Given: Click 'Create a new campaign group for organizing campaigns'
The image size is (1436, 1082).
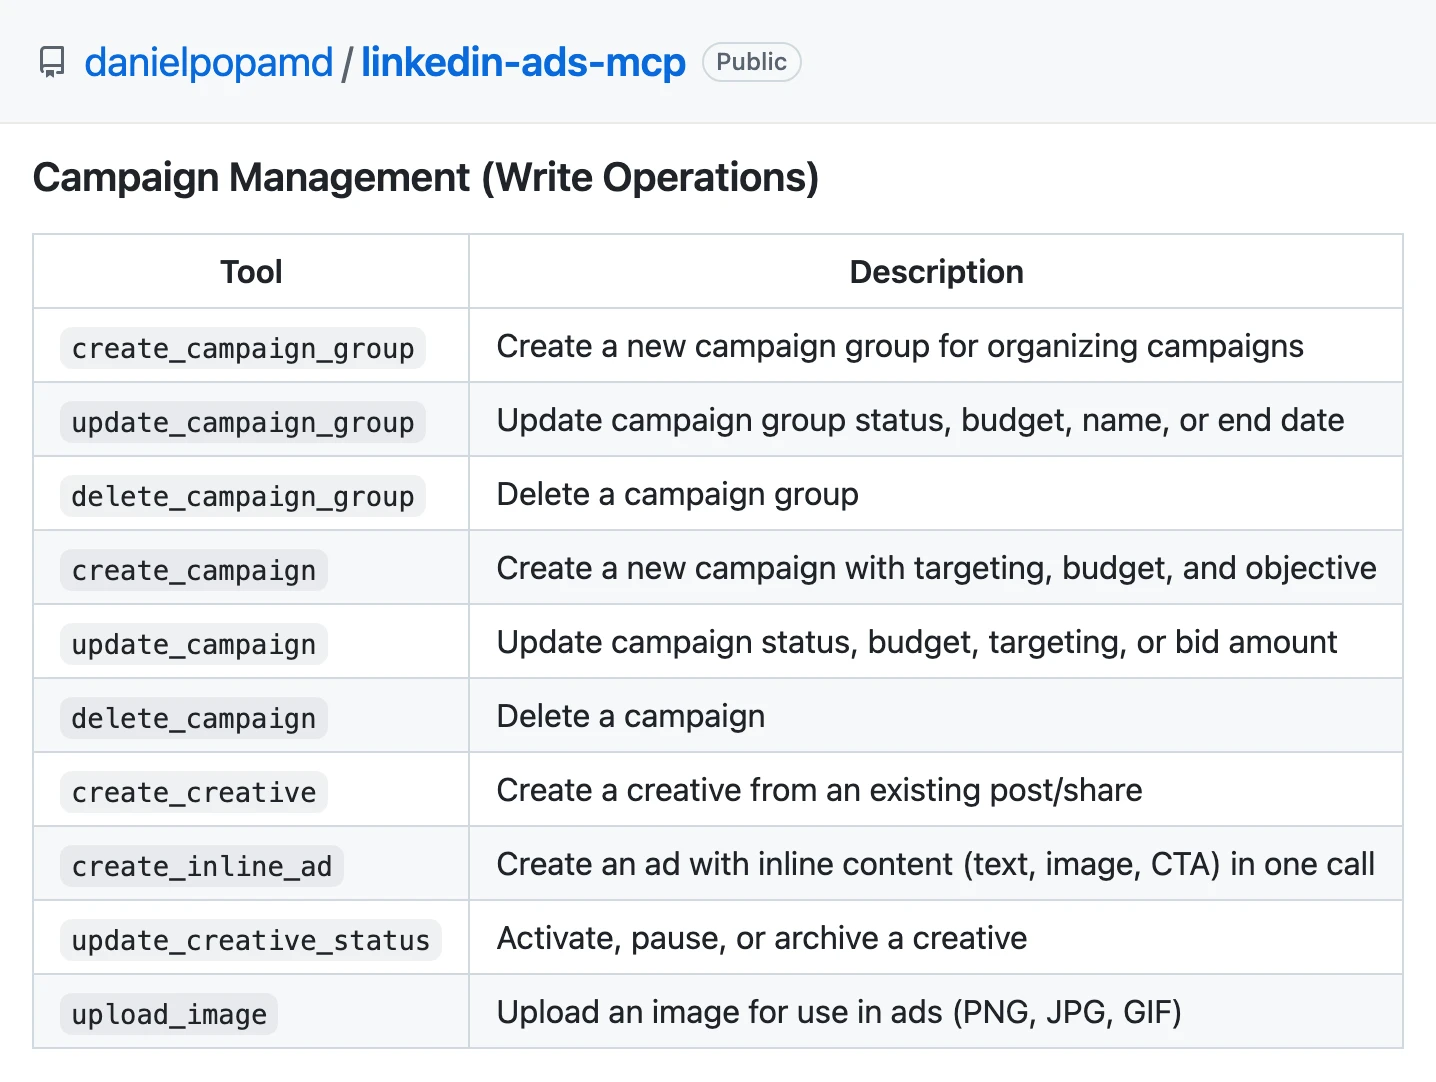Looking at the screenshot, I should 900,346.
